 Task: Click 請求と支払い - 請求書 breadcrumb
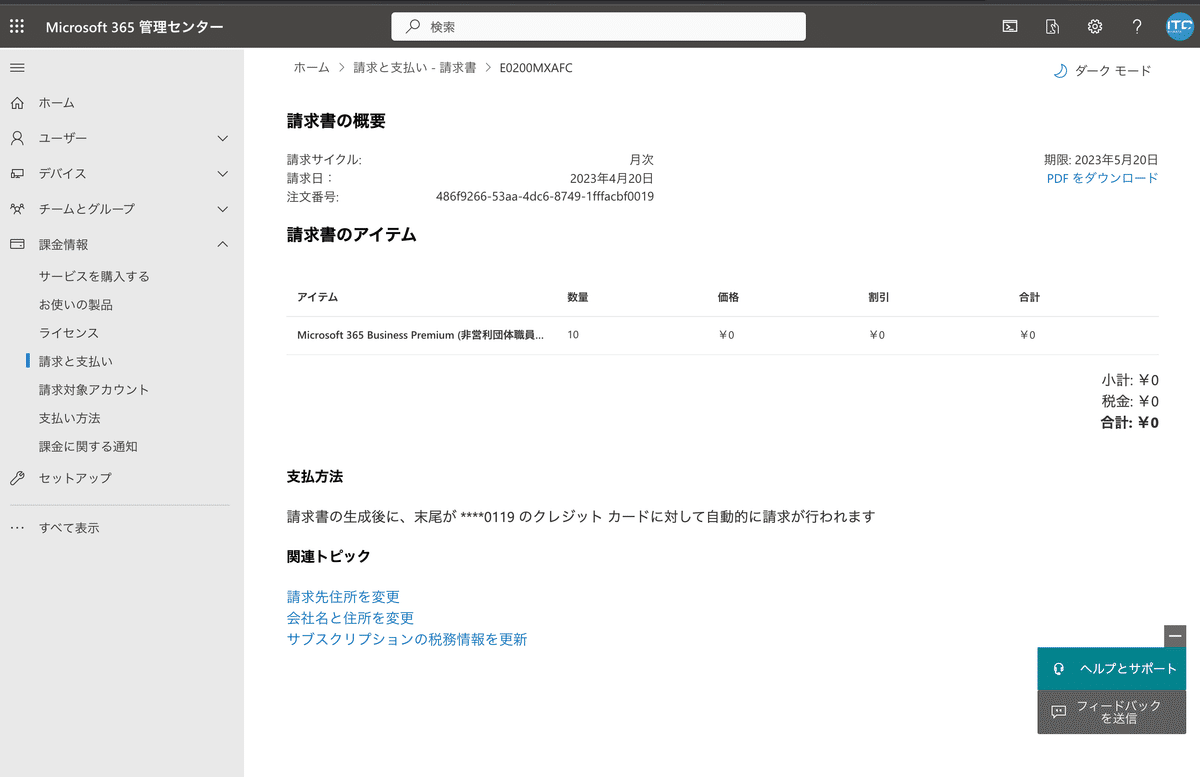(x=415, y=67)
